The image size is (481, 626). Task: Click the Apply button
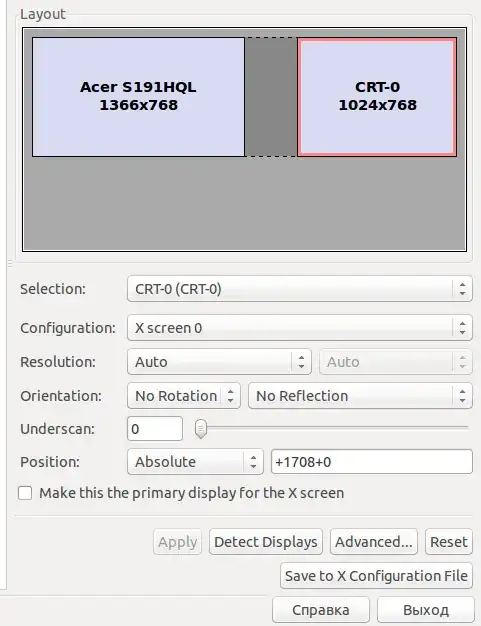pos(178,542)
